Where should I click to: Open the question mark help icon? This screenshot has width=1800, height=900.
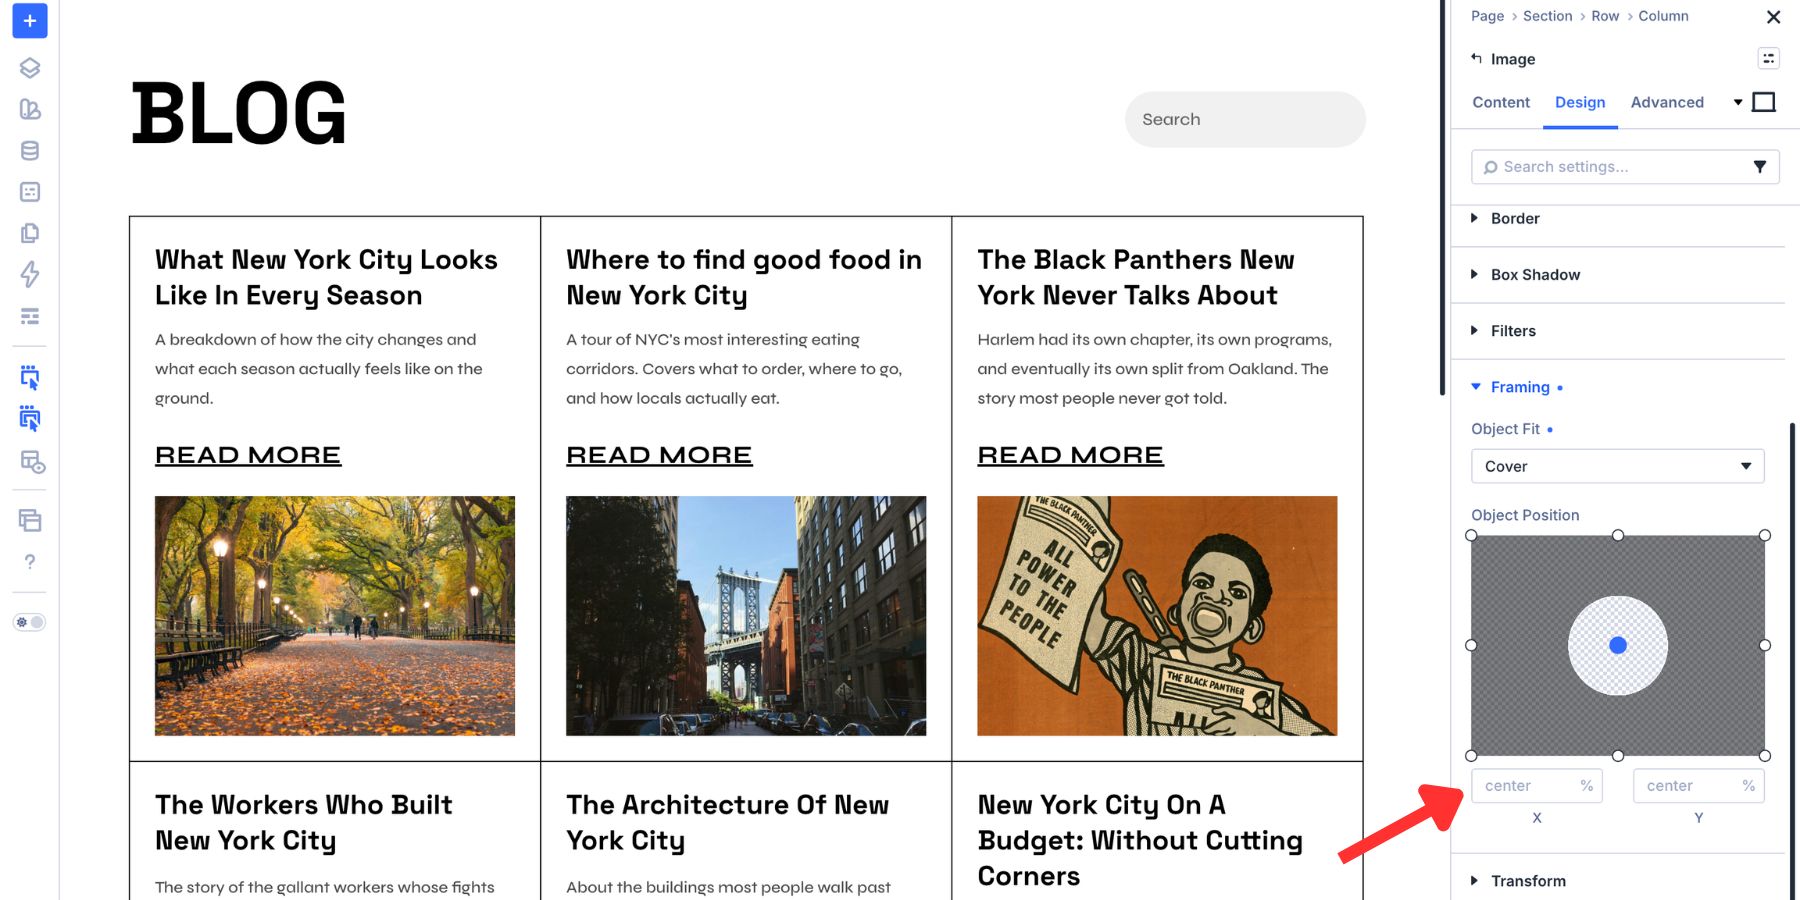[x=30, y=562]
